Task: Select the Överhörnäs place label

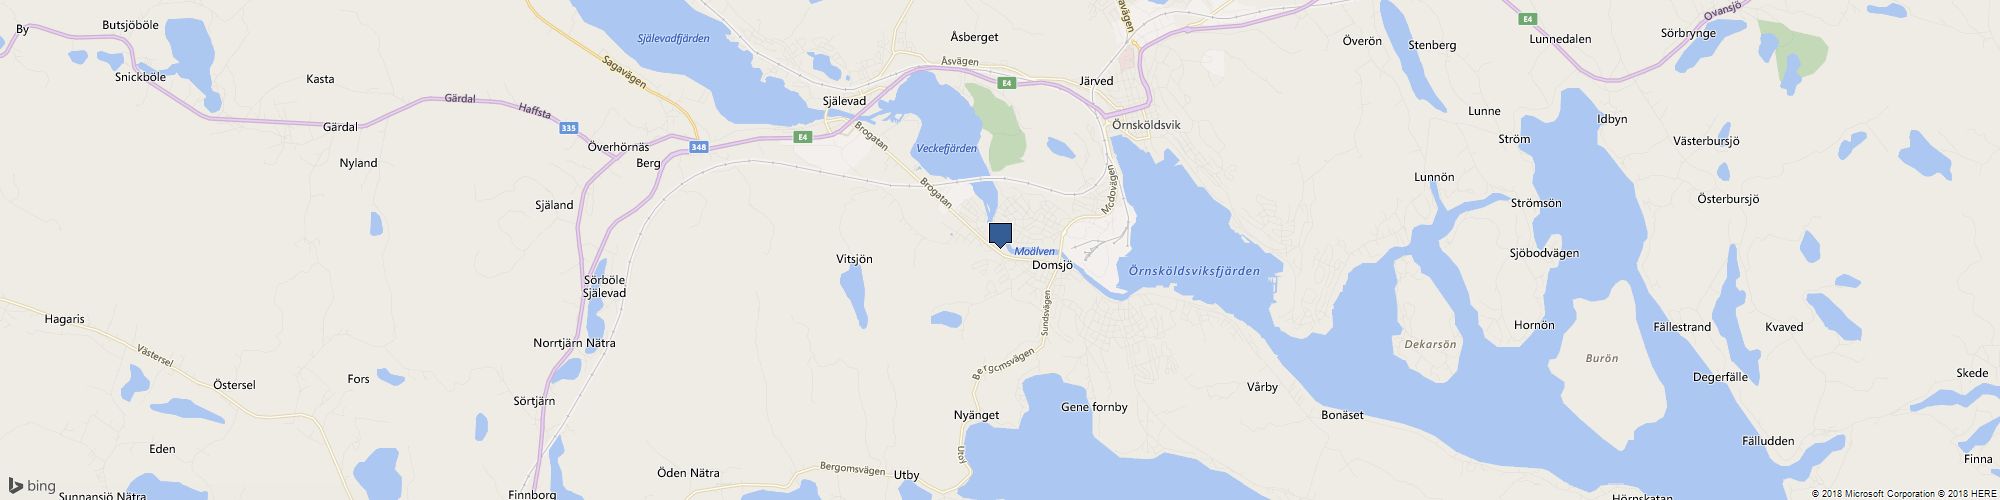Action: [618, 146]
